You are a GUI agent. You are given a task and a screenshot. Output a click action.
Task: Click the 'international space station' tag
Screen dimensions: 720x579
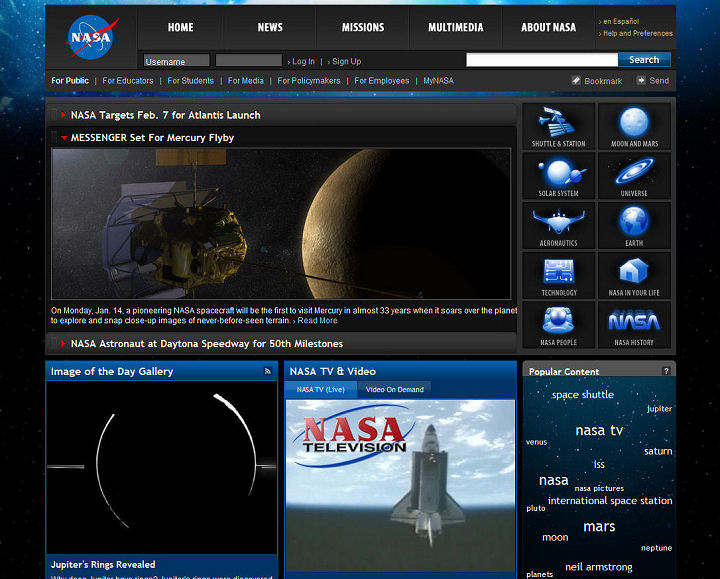coord(610,501)
